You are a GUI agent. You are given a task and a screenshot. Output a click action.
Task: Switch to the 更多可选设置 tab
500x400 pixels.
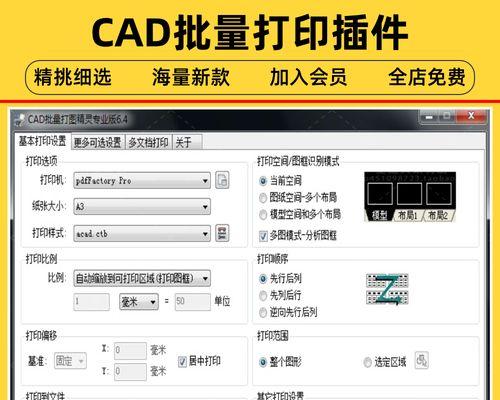coord(98,143)
